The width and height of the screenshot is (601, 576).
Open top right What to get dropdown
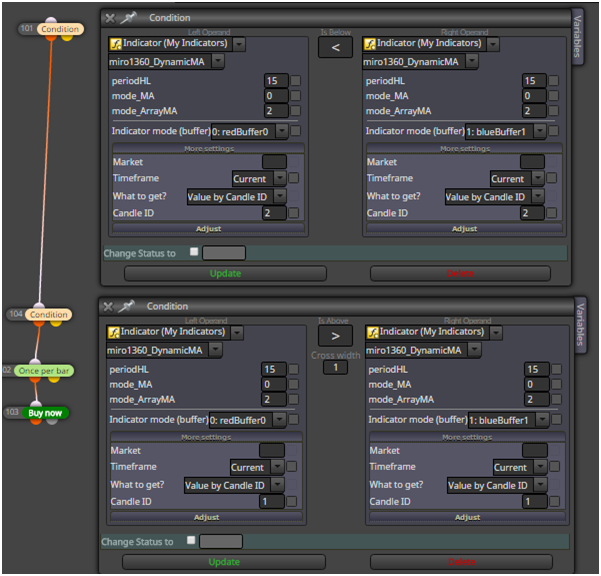tap(538, 197)
